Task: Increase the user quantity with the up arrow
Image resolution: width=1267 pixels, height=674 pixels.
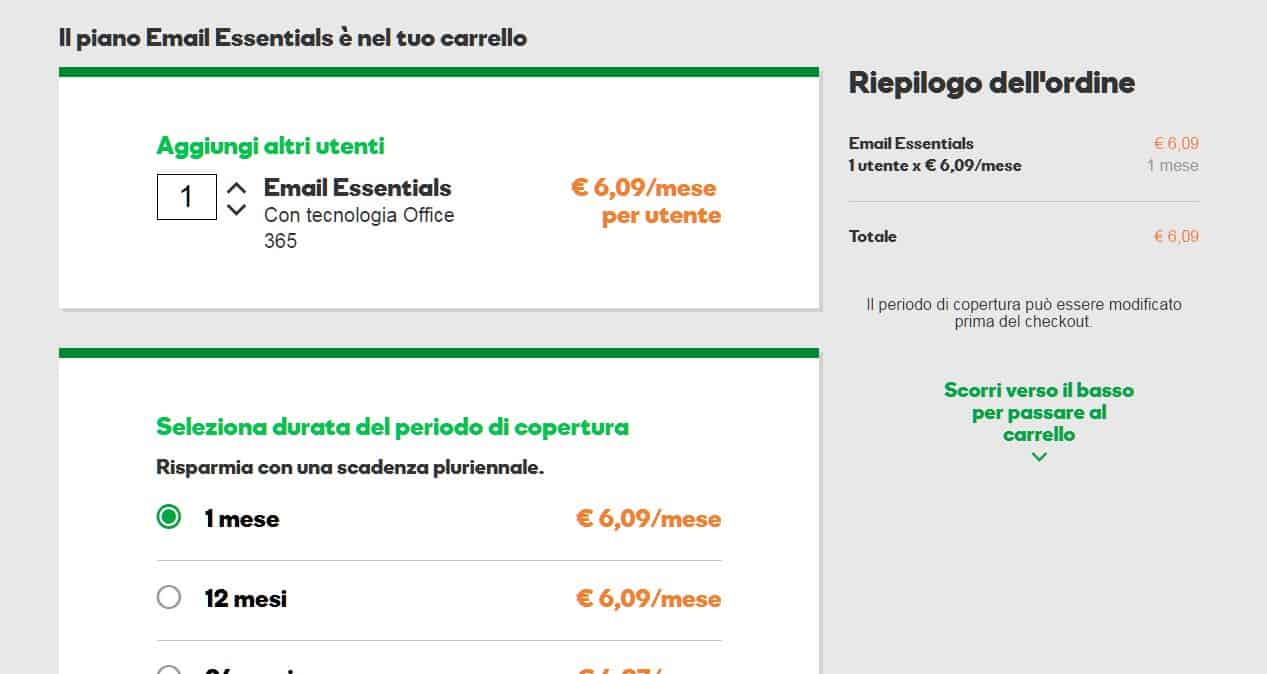Action: pyautogui.click(x=236, y=185)
